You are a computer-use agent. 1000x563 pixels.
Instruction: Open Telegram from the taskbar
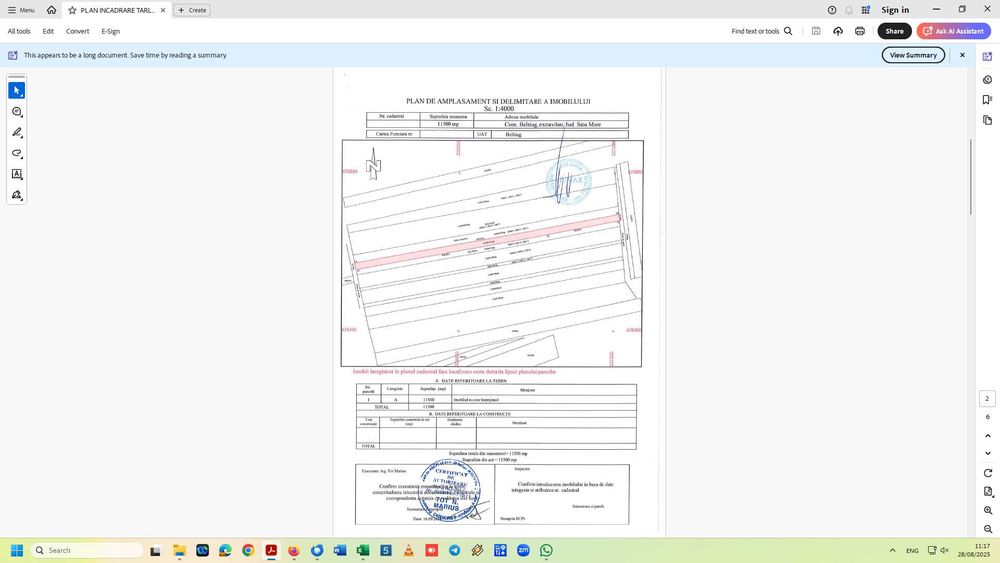[x=455, y=550]
